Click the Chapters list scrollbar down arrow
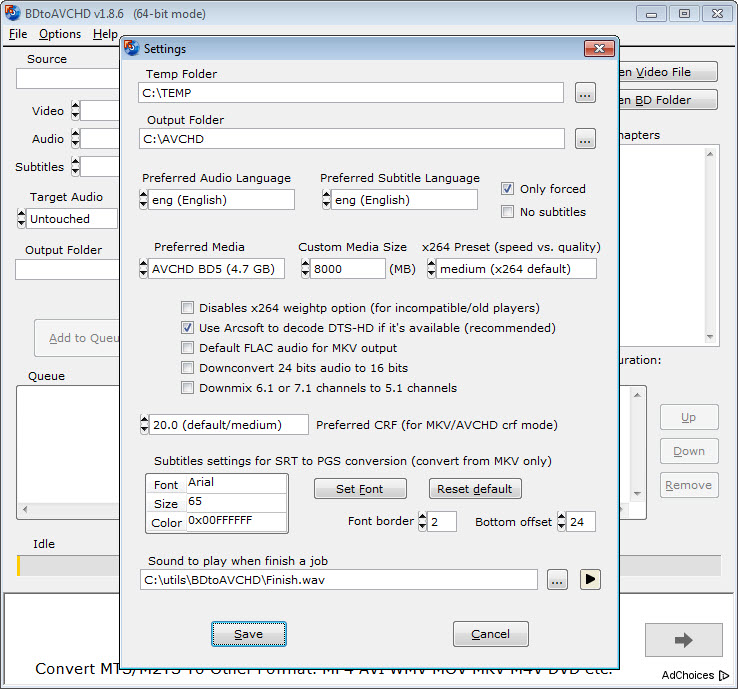This screenshot has height=689, width=738. click(x=710, y=336)
